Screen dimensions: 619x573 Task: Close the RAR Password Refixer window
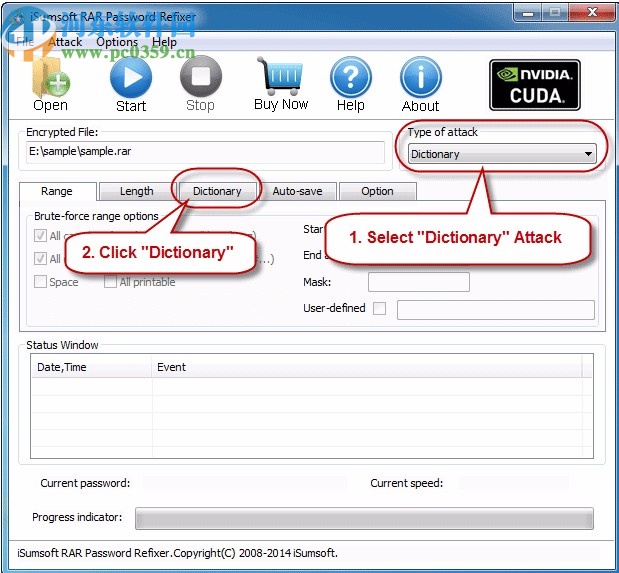pos(592,13)
